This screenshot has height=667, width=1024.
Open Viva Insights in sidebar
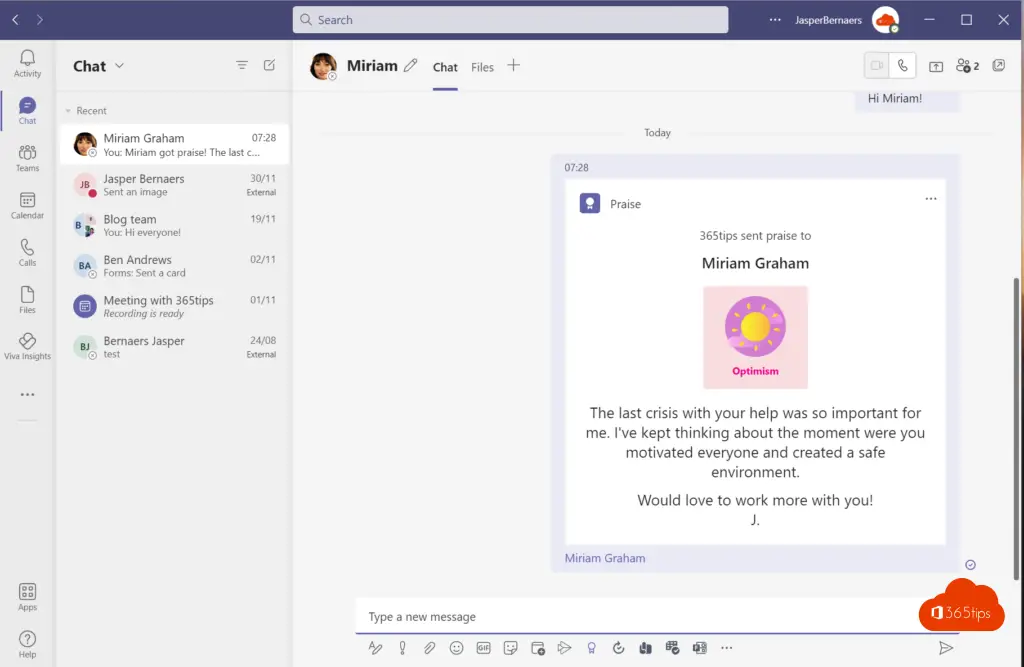[27, 346]
